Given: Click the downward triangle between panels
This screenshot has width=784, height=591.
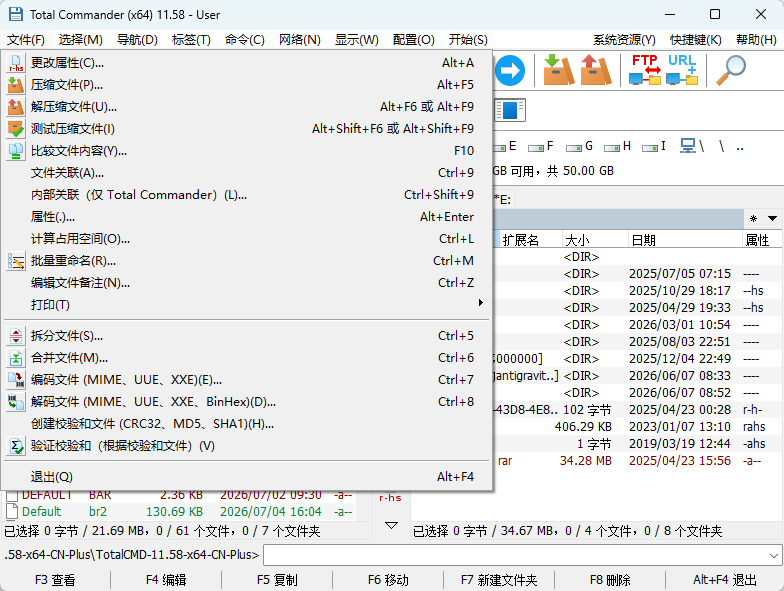Looking at the screenshot, I should [x=392, y=526].
